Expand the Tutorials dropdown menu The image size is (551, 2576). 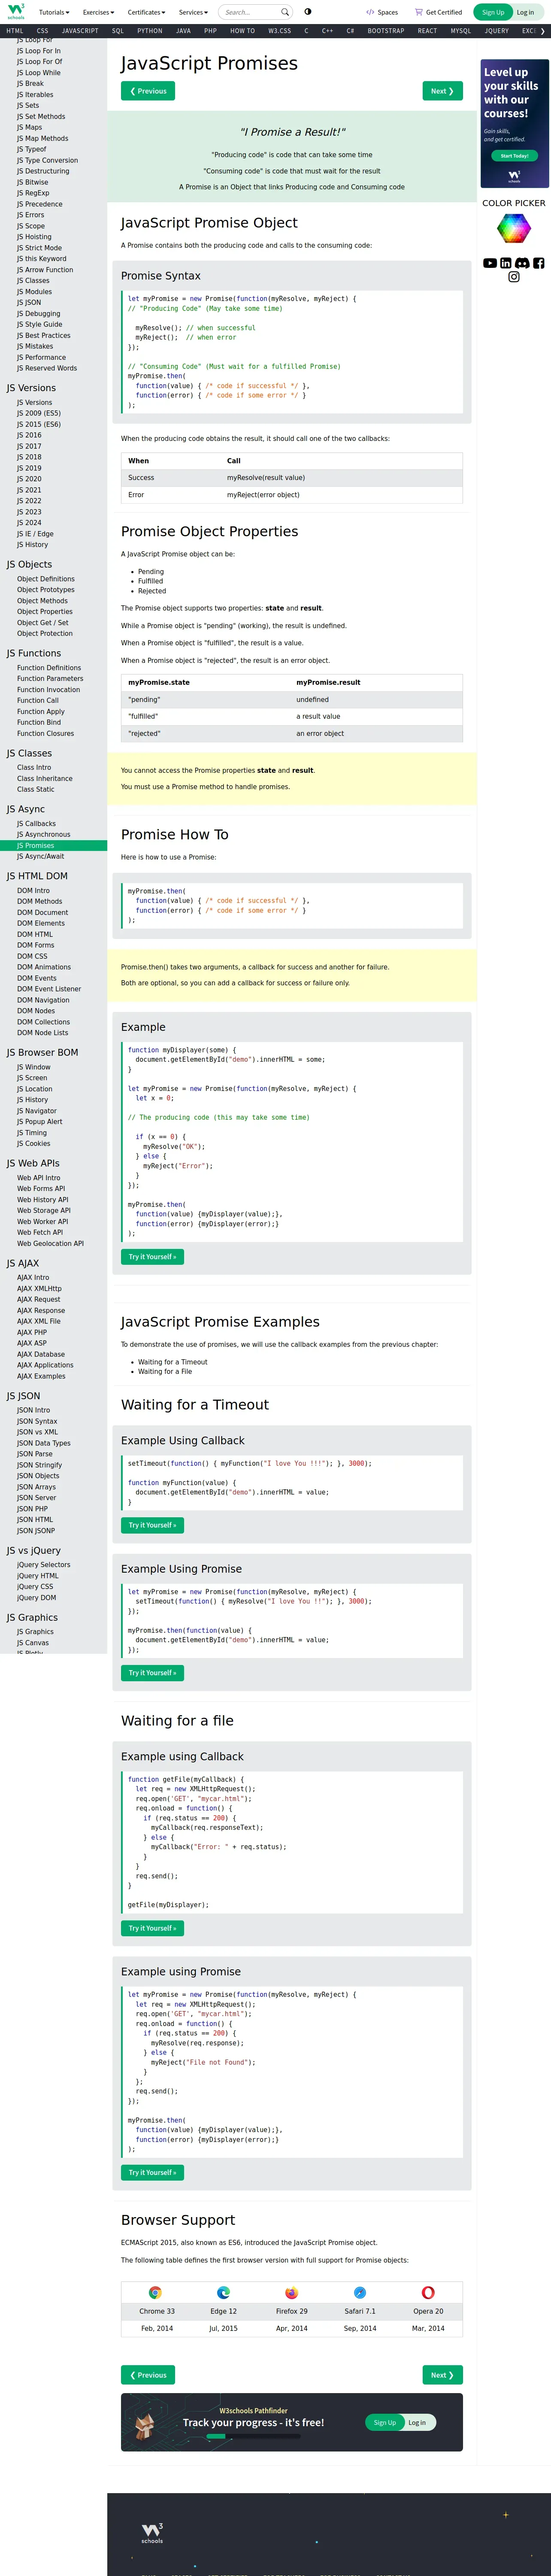click(54, 12)
